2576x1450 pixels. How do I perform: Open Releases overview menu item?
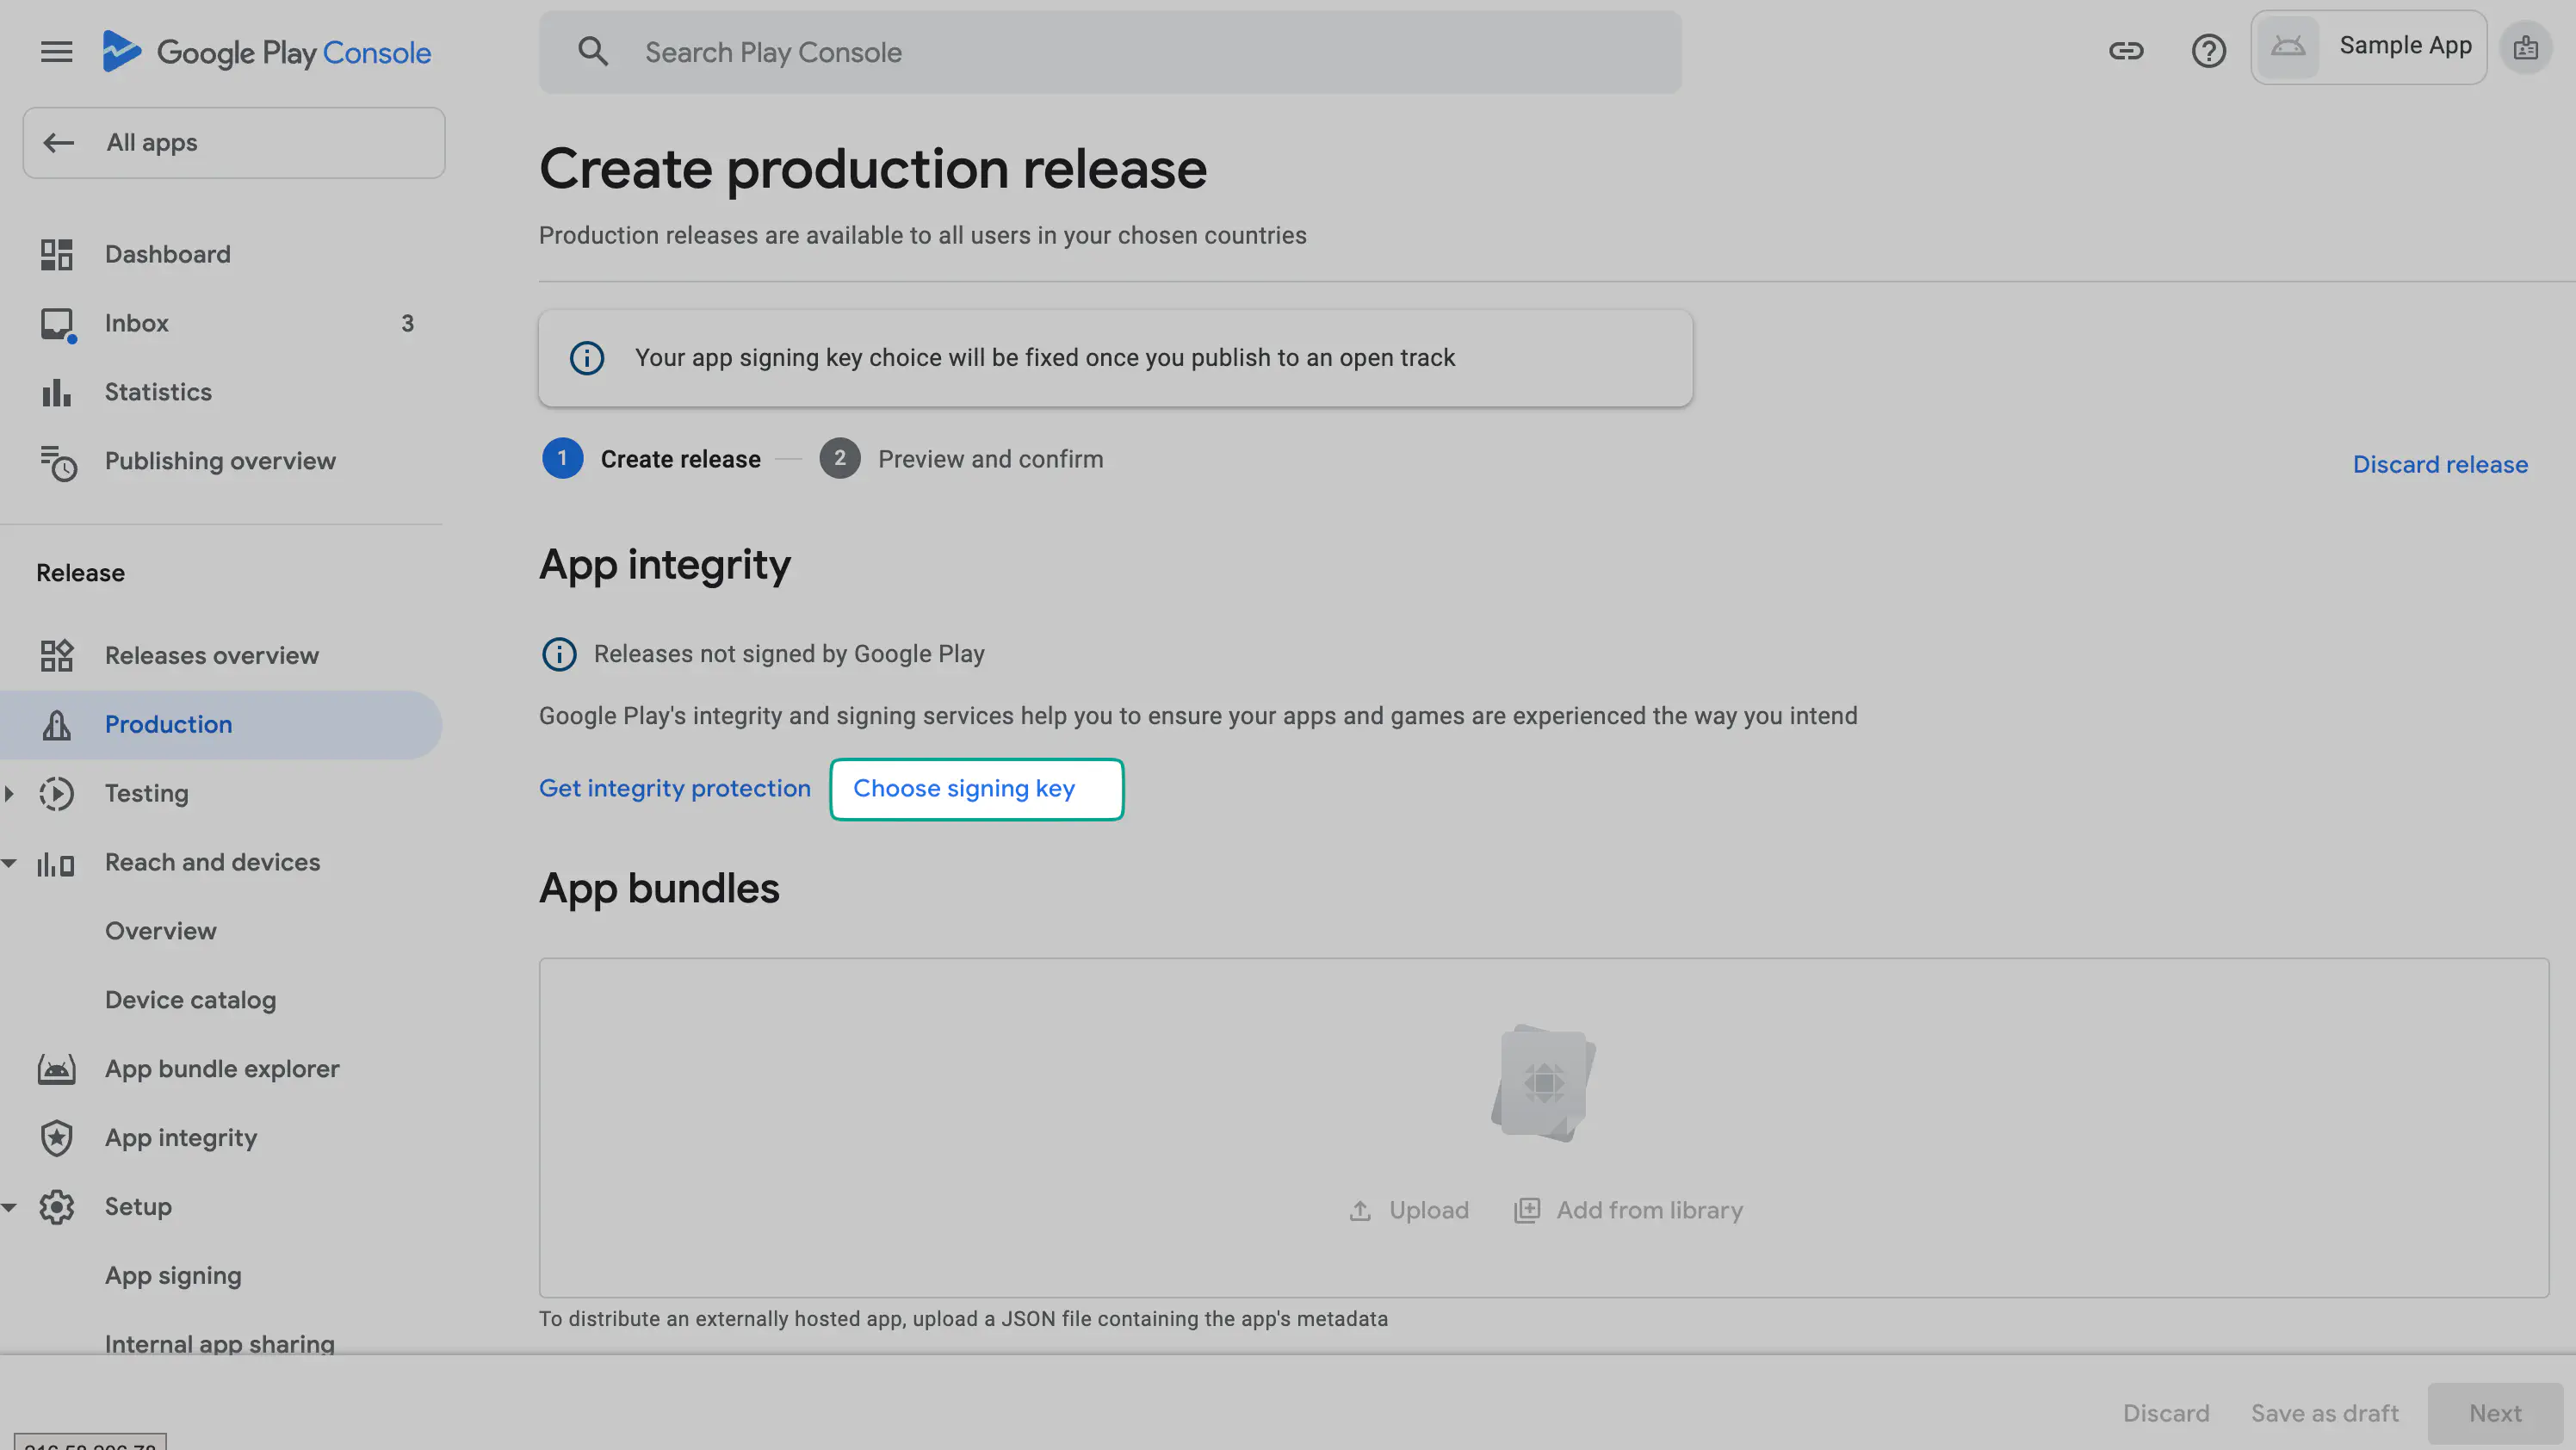click(211, 656)
